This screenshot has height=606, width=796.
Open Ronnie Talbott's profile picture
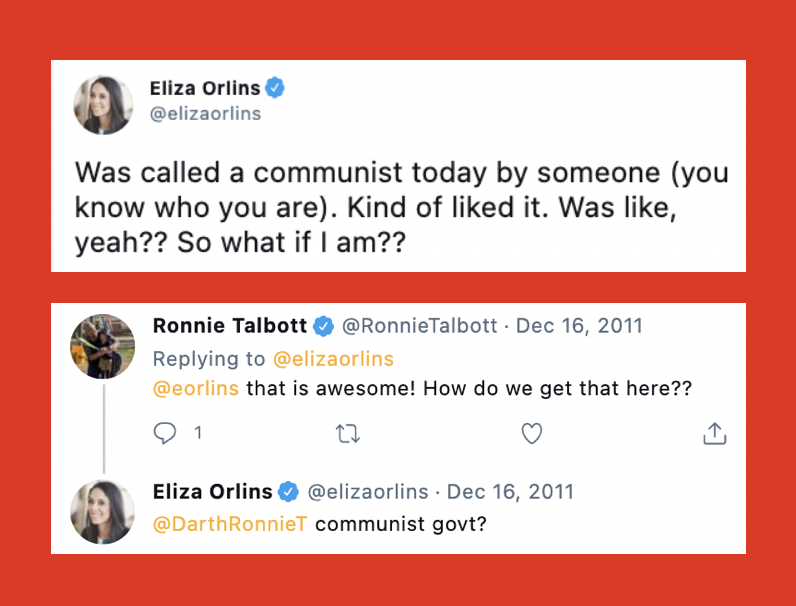[103, 347]
